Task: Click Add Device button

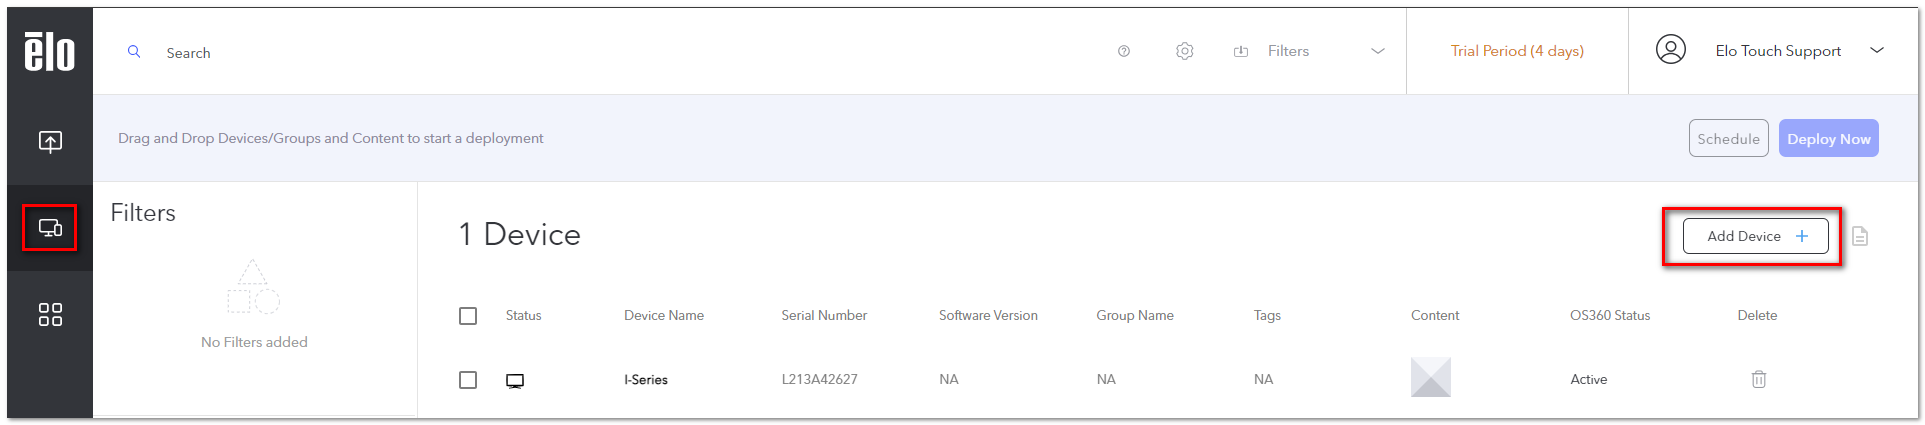Action: pos(1756,236)
